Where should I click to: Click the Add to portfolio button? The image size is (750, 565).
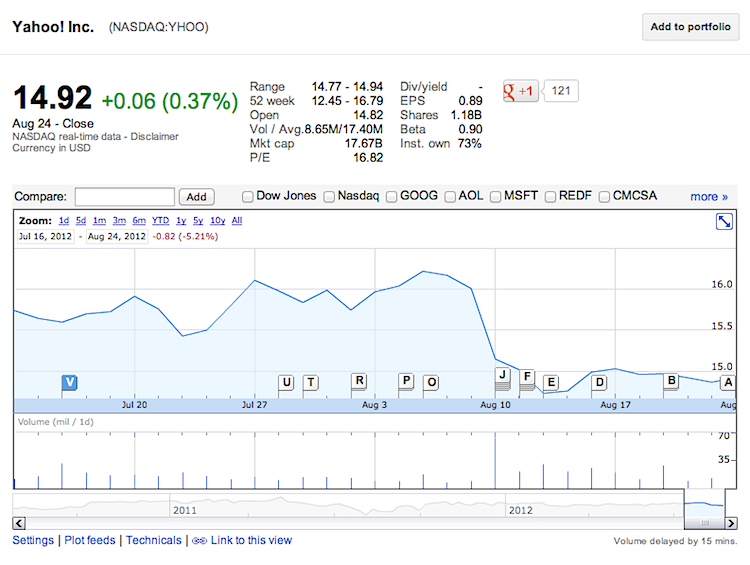pos(690,27)
